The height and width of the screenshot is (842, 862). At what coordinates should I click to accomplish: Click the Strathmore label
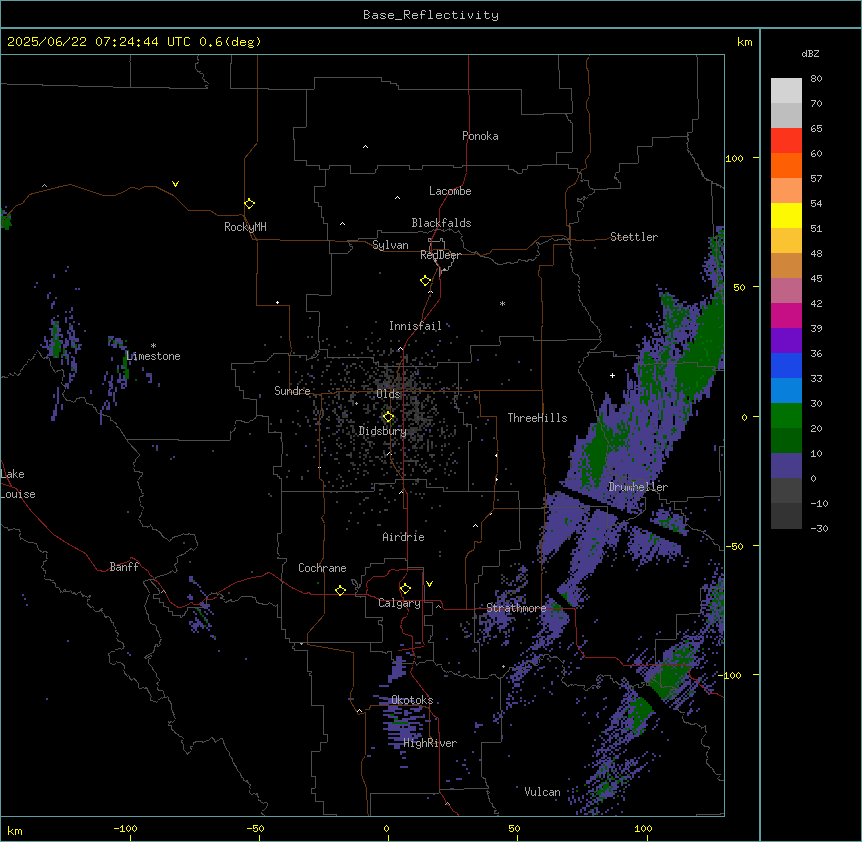coord(516,608)
